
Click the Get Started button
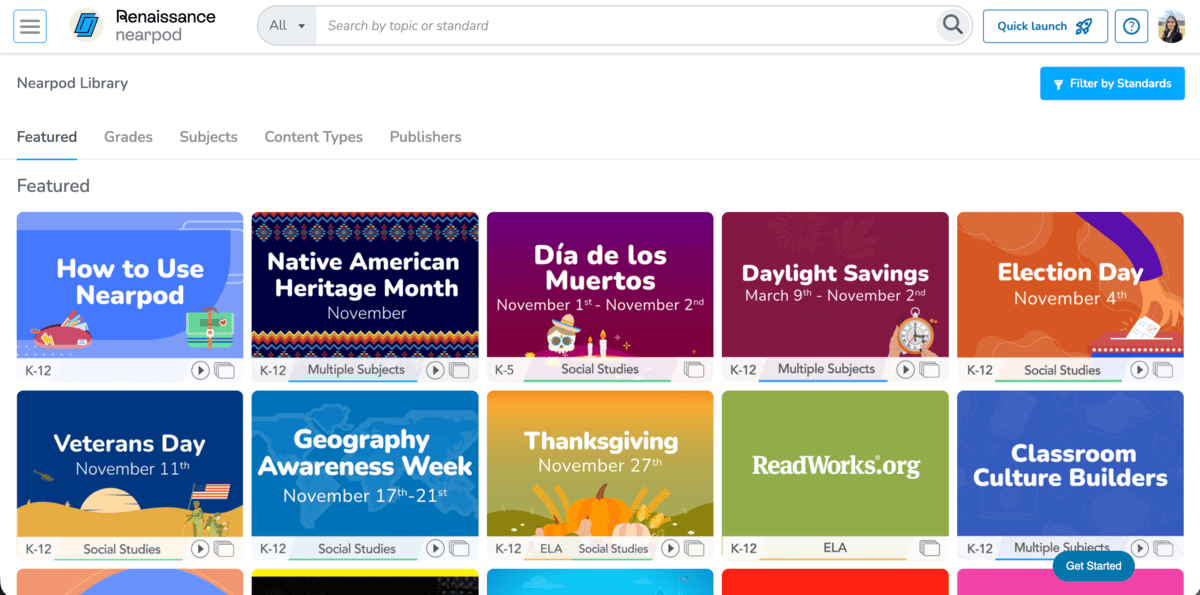click(1093, 565)
